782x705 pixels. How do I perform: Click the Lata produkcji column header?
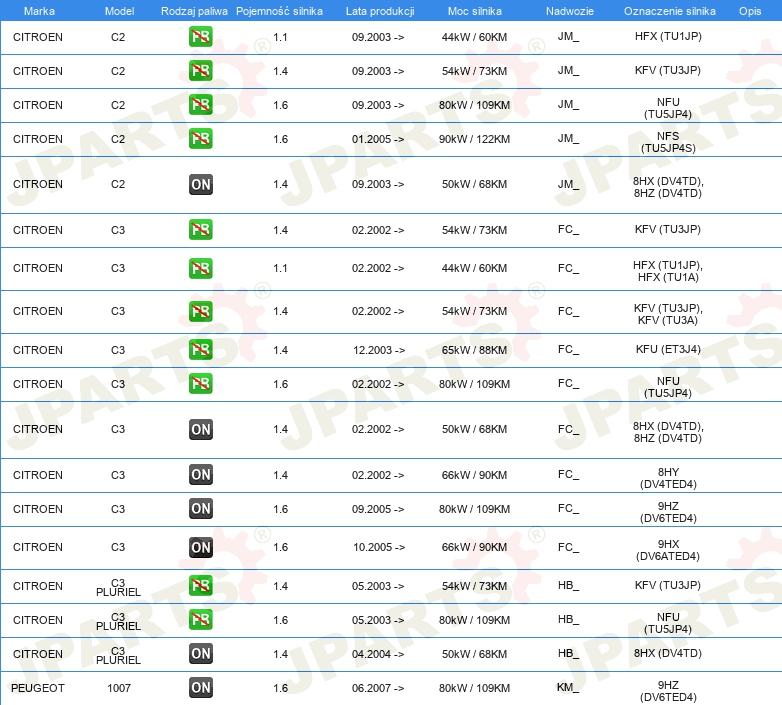[x=380, y=11]
